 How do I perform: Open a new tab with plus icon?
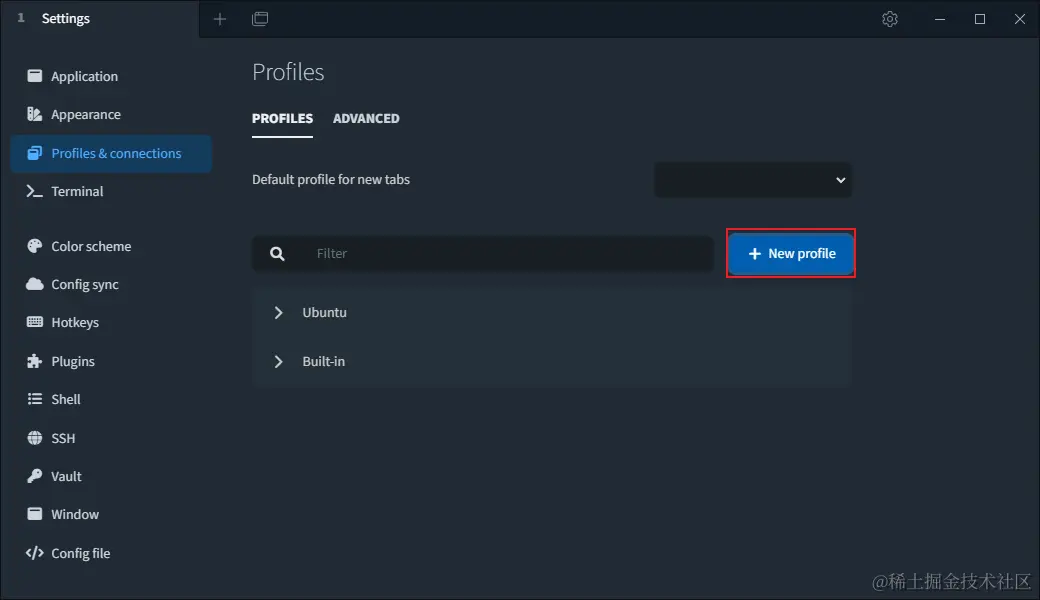tap(220, 19)
